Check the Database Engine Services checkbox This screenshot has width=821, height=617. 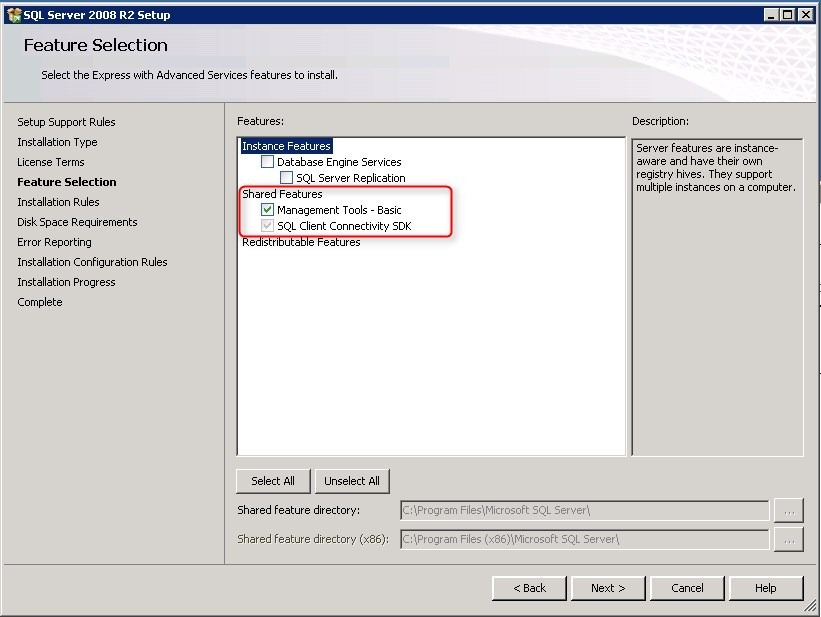[x=267, y=162]
